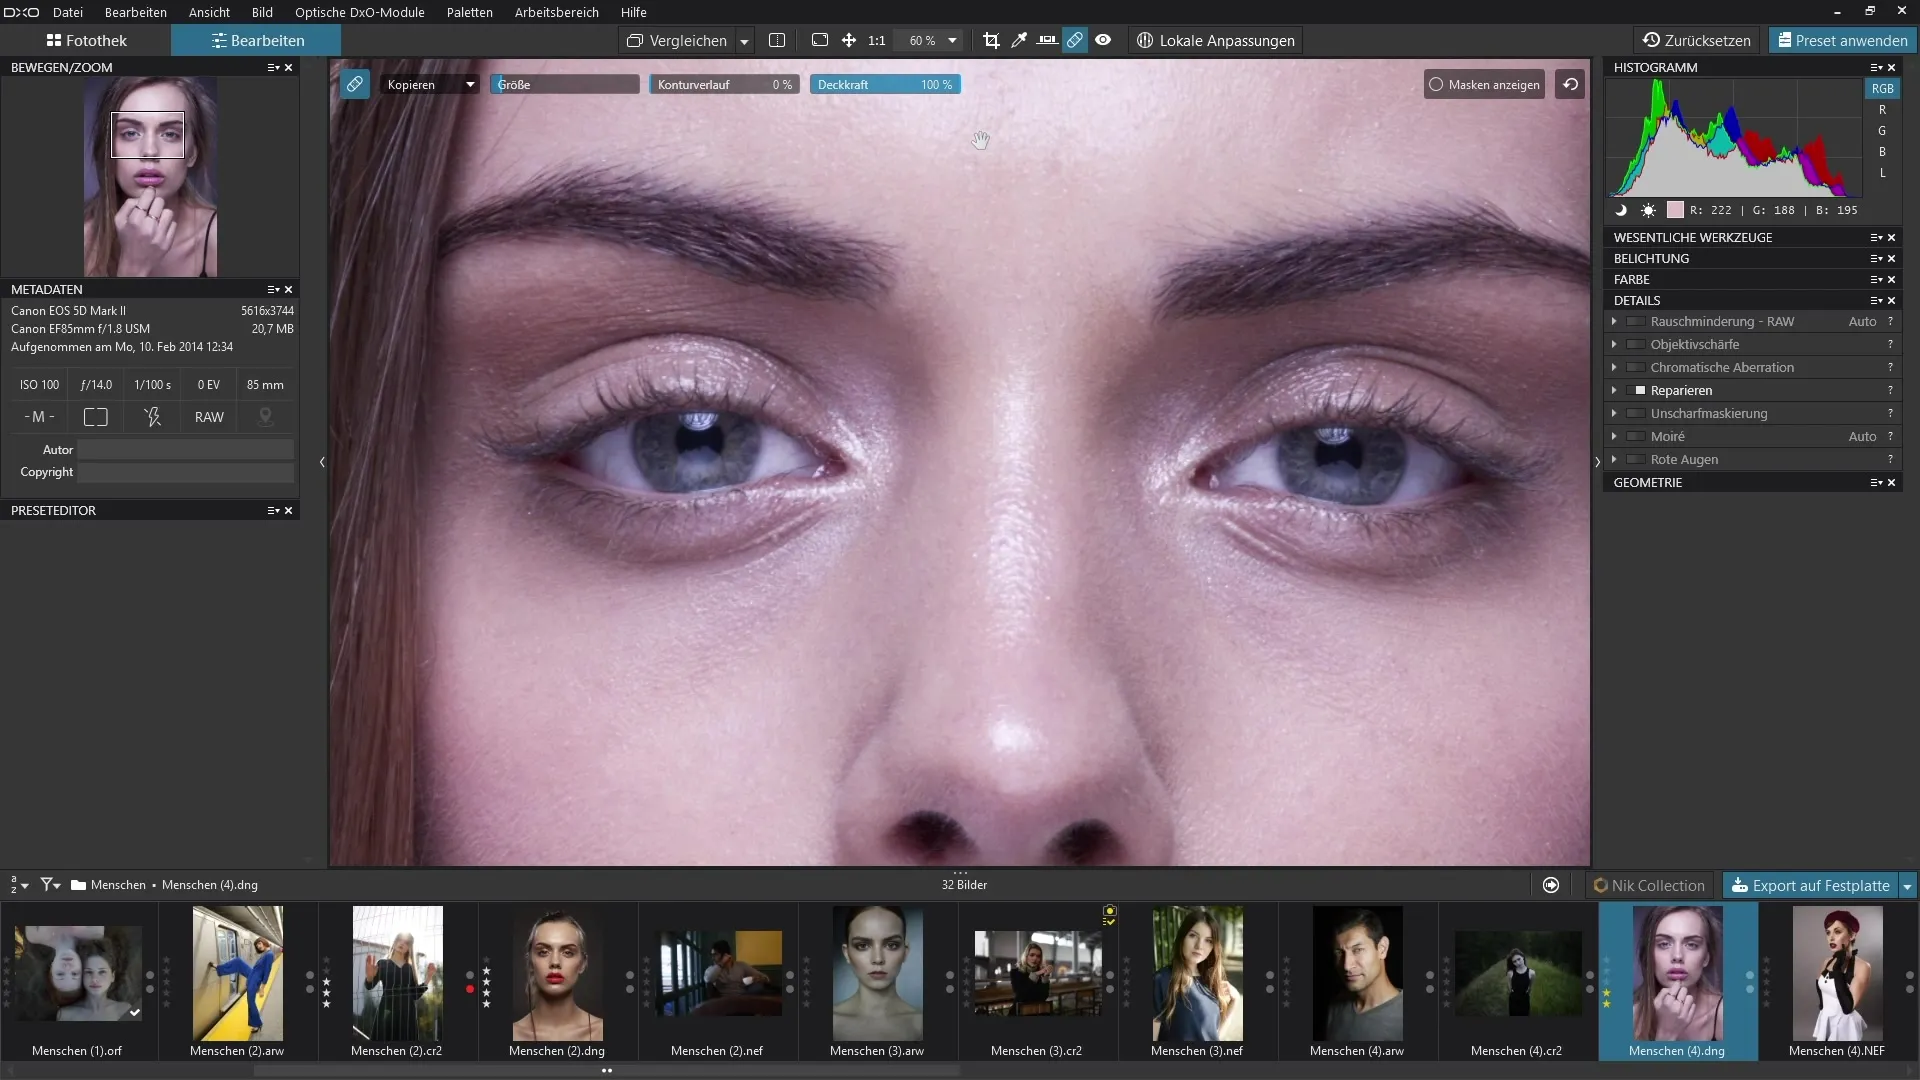Fit the image to the screen
1920x1080 pixels.
(x=820, y=40)
